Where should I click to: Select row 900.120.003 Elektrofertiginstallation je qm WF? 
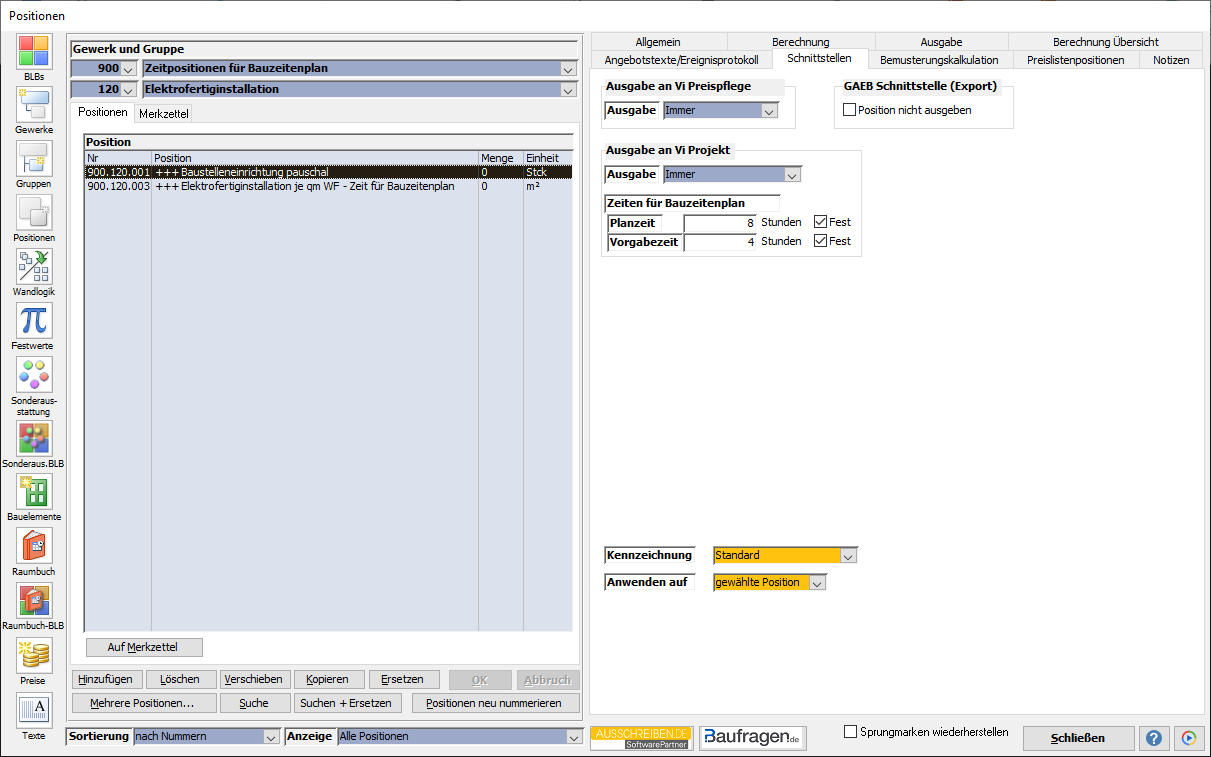point(328,186)
